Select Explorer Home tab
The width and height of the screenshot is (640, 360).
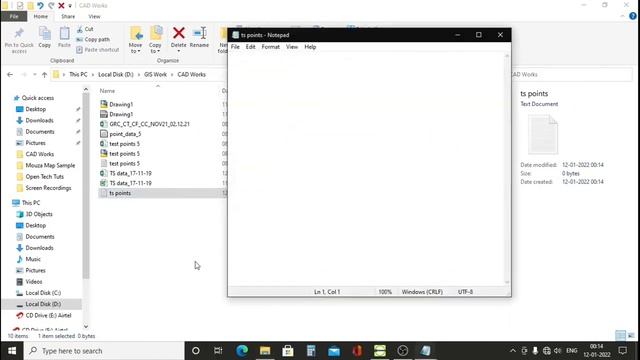pos(40,16)
